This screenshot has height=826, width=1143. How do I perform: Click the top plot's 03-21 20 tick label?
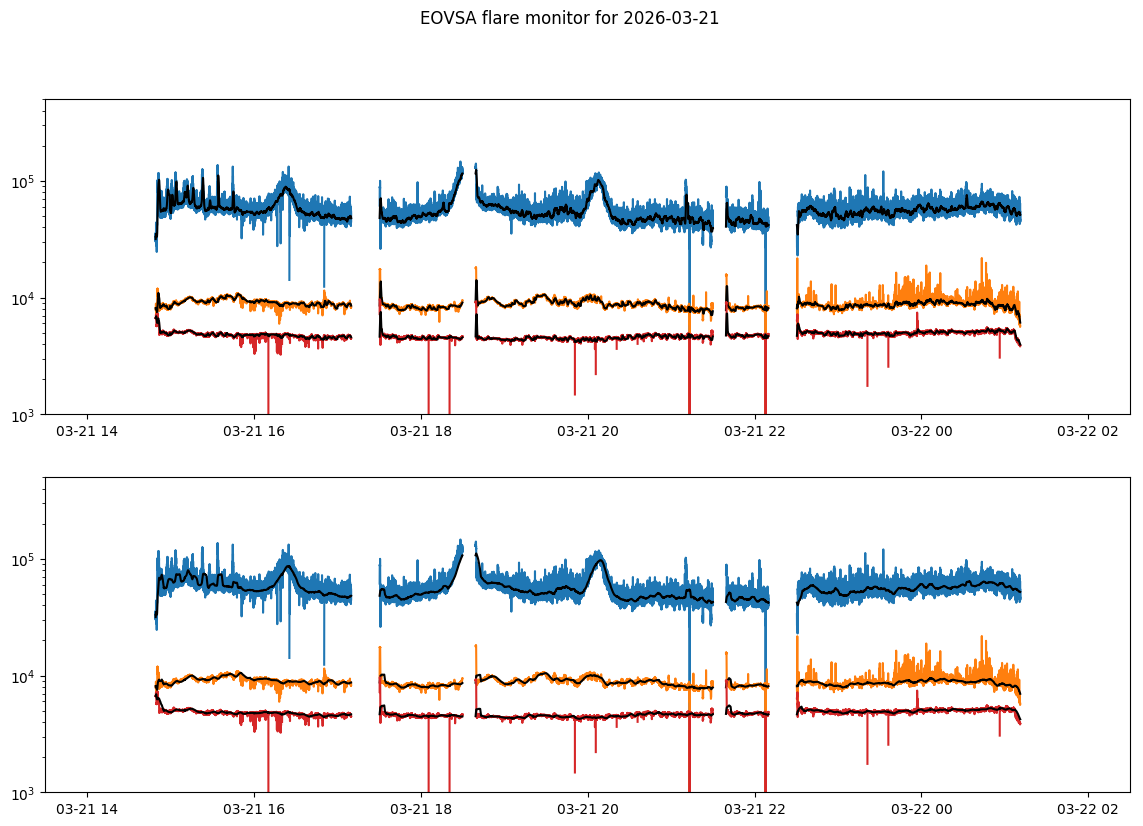(x=588, y=432)
